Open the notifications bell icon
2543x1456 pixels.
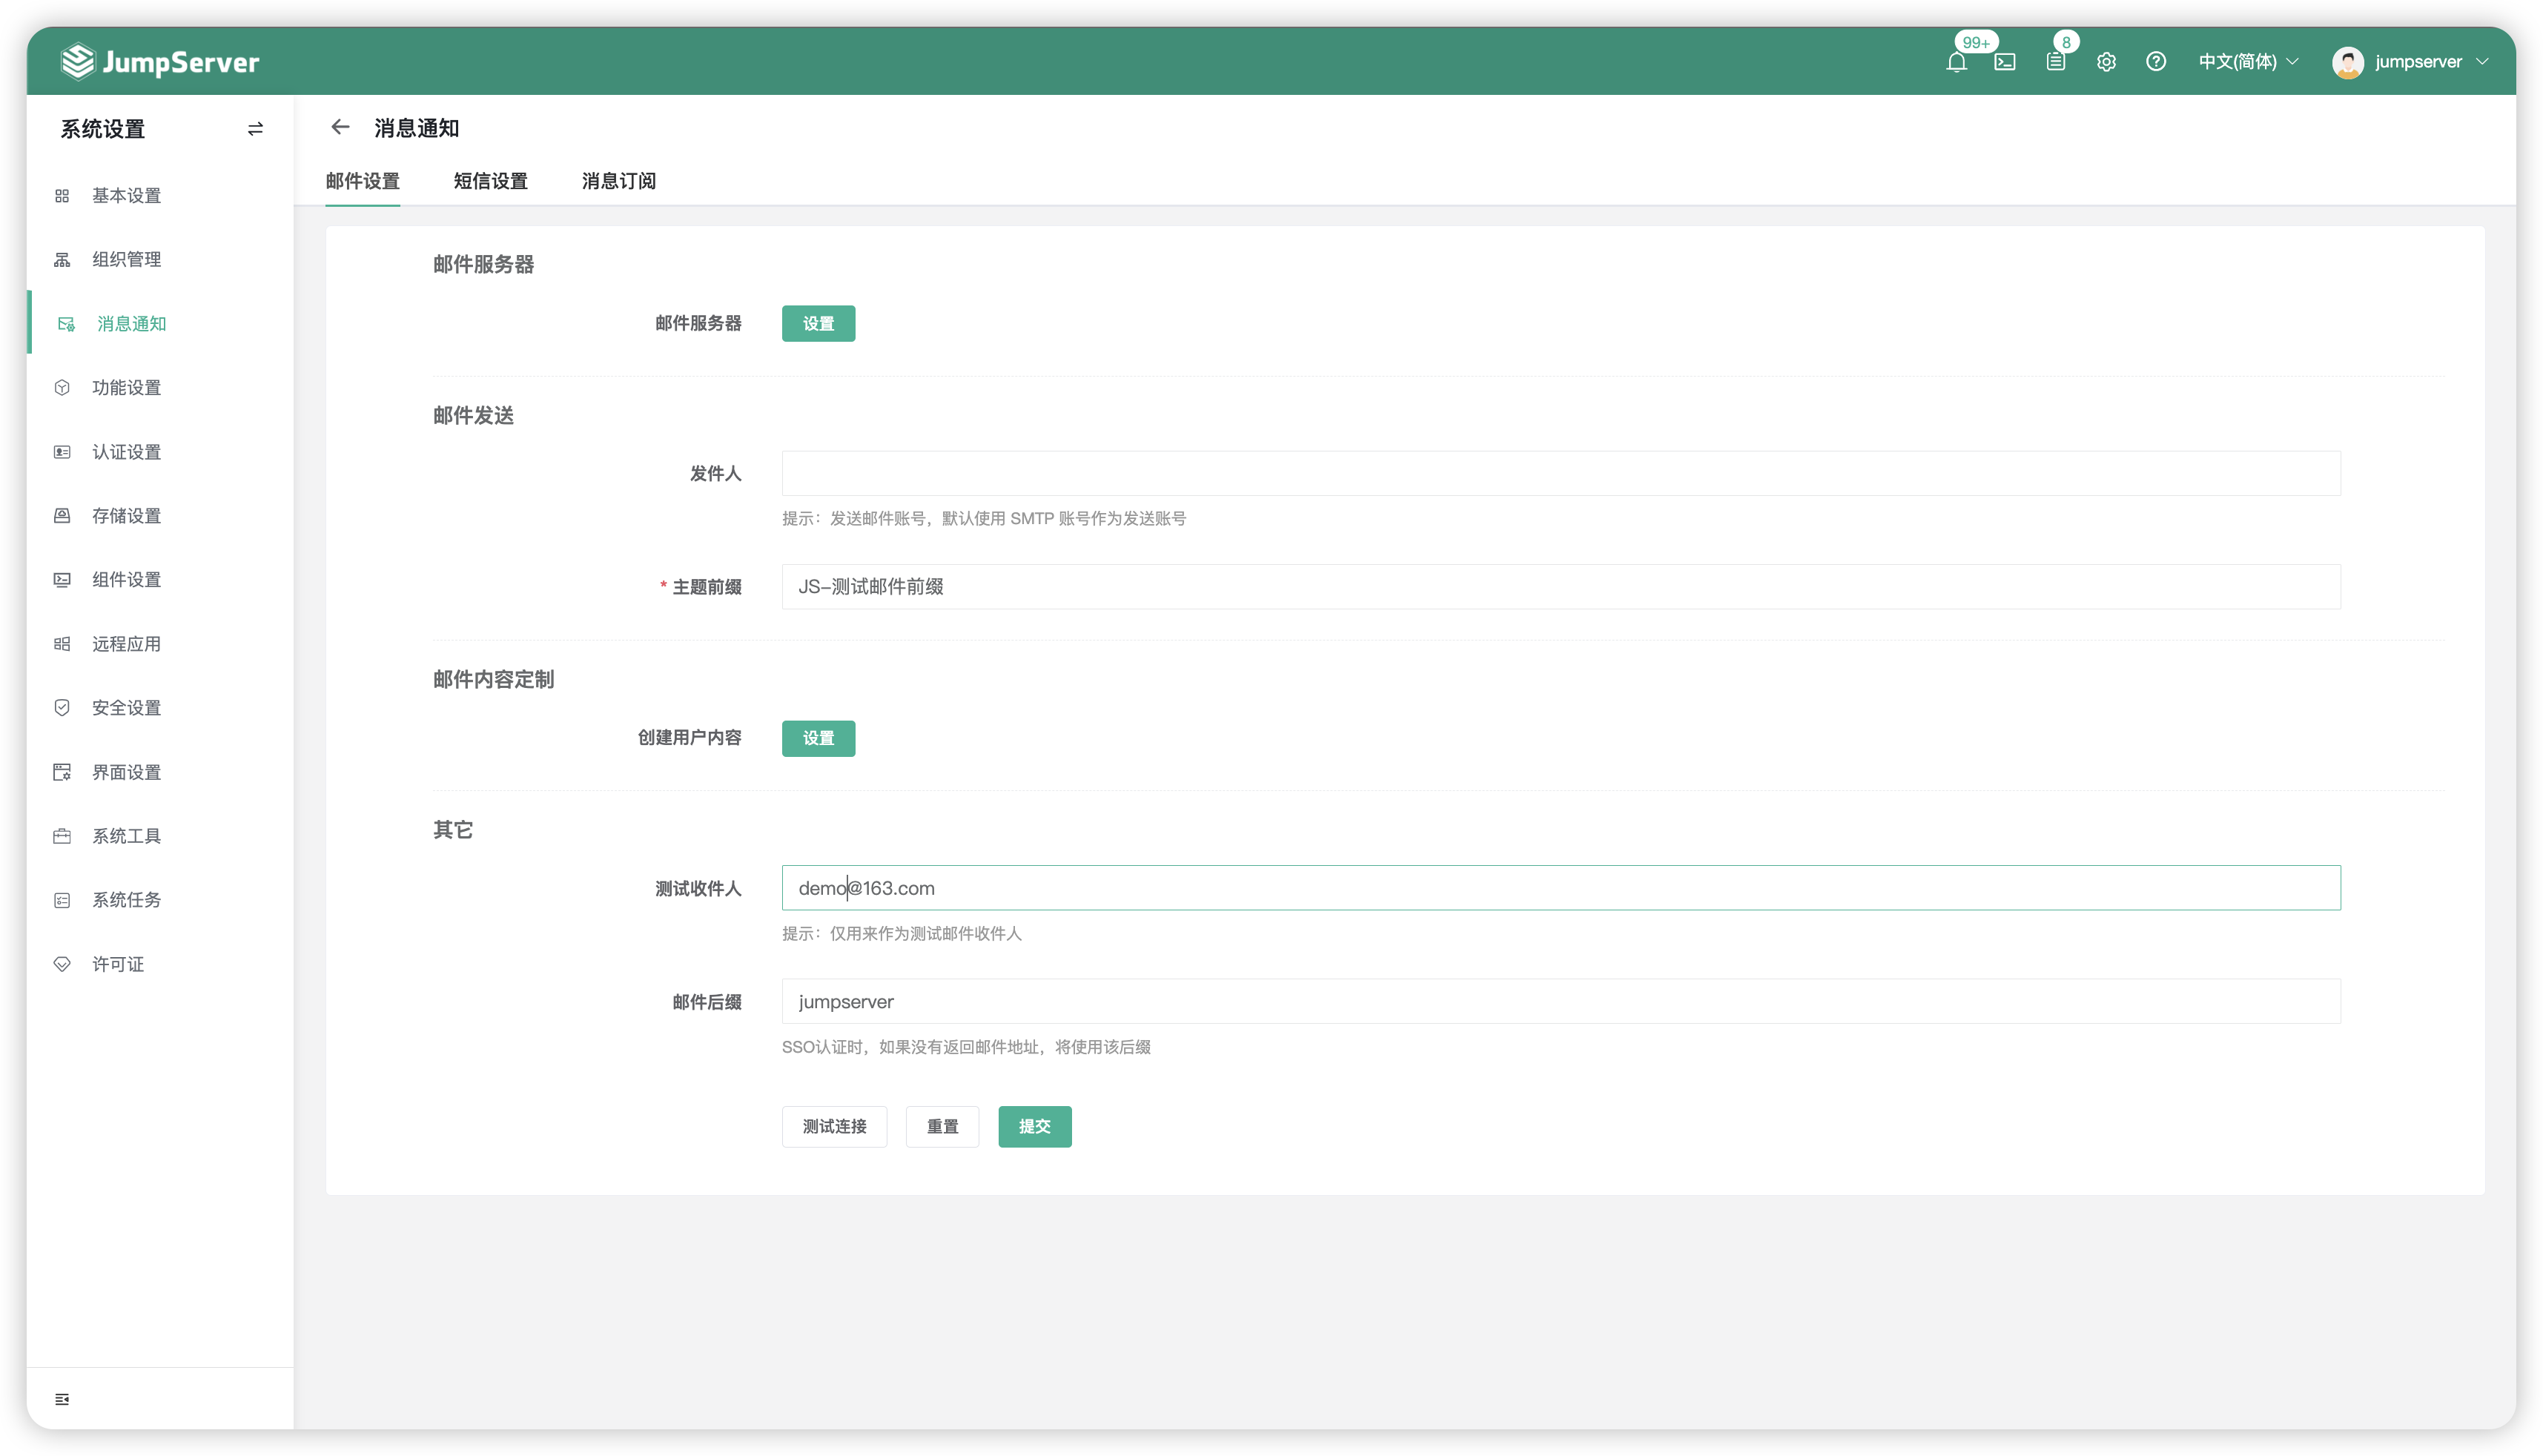pos(1956,62)
